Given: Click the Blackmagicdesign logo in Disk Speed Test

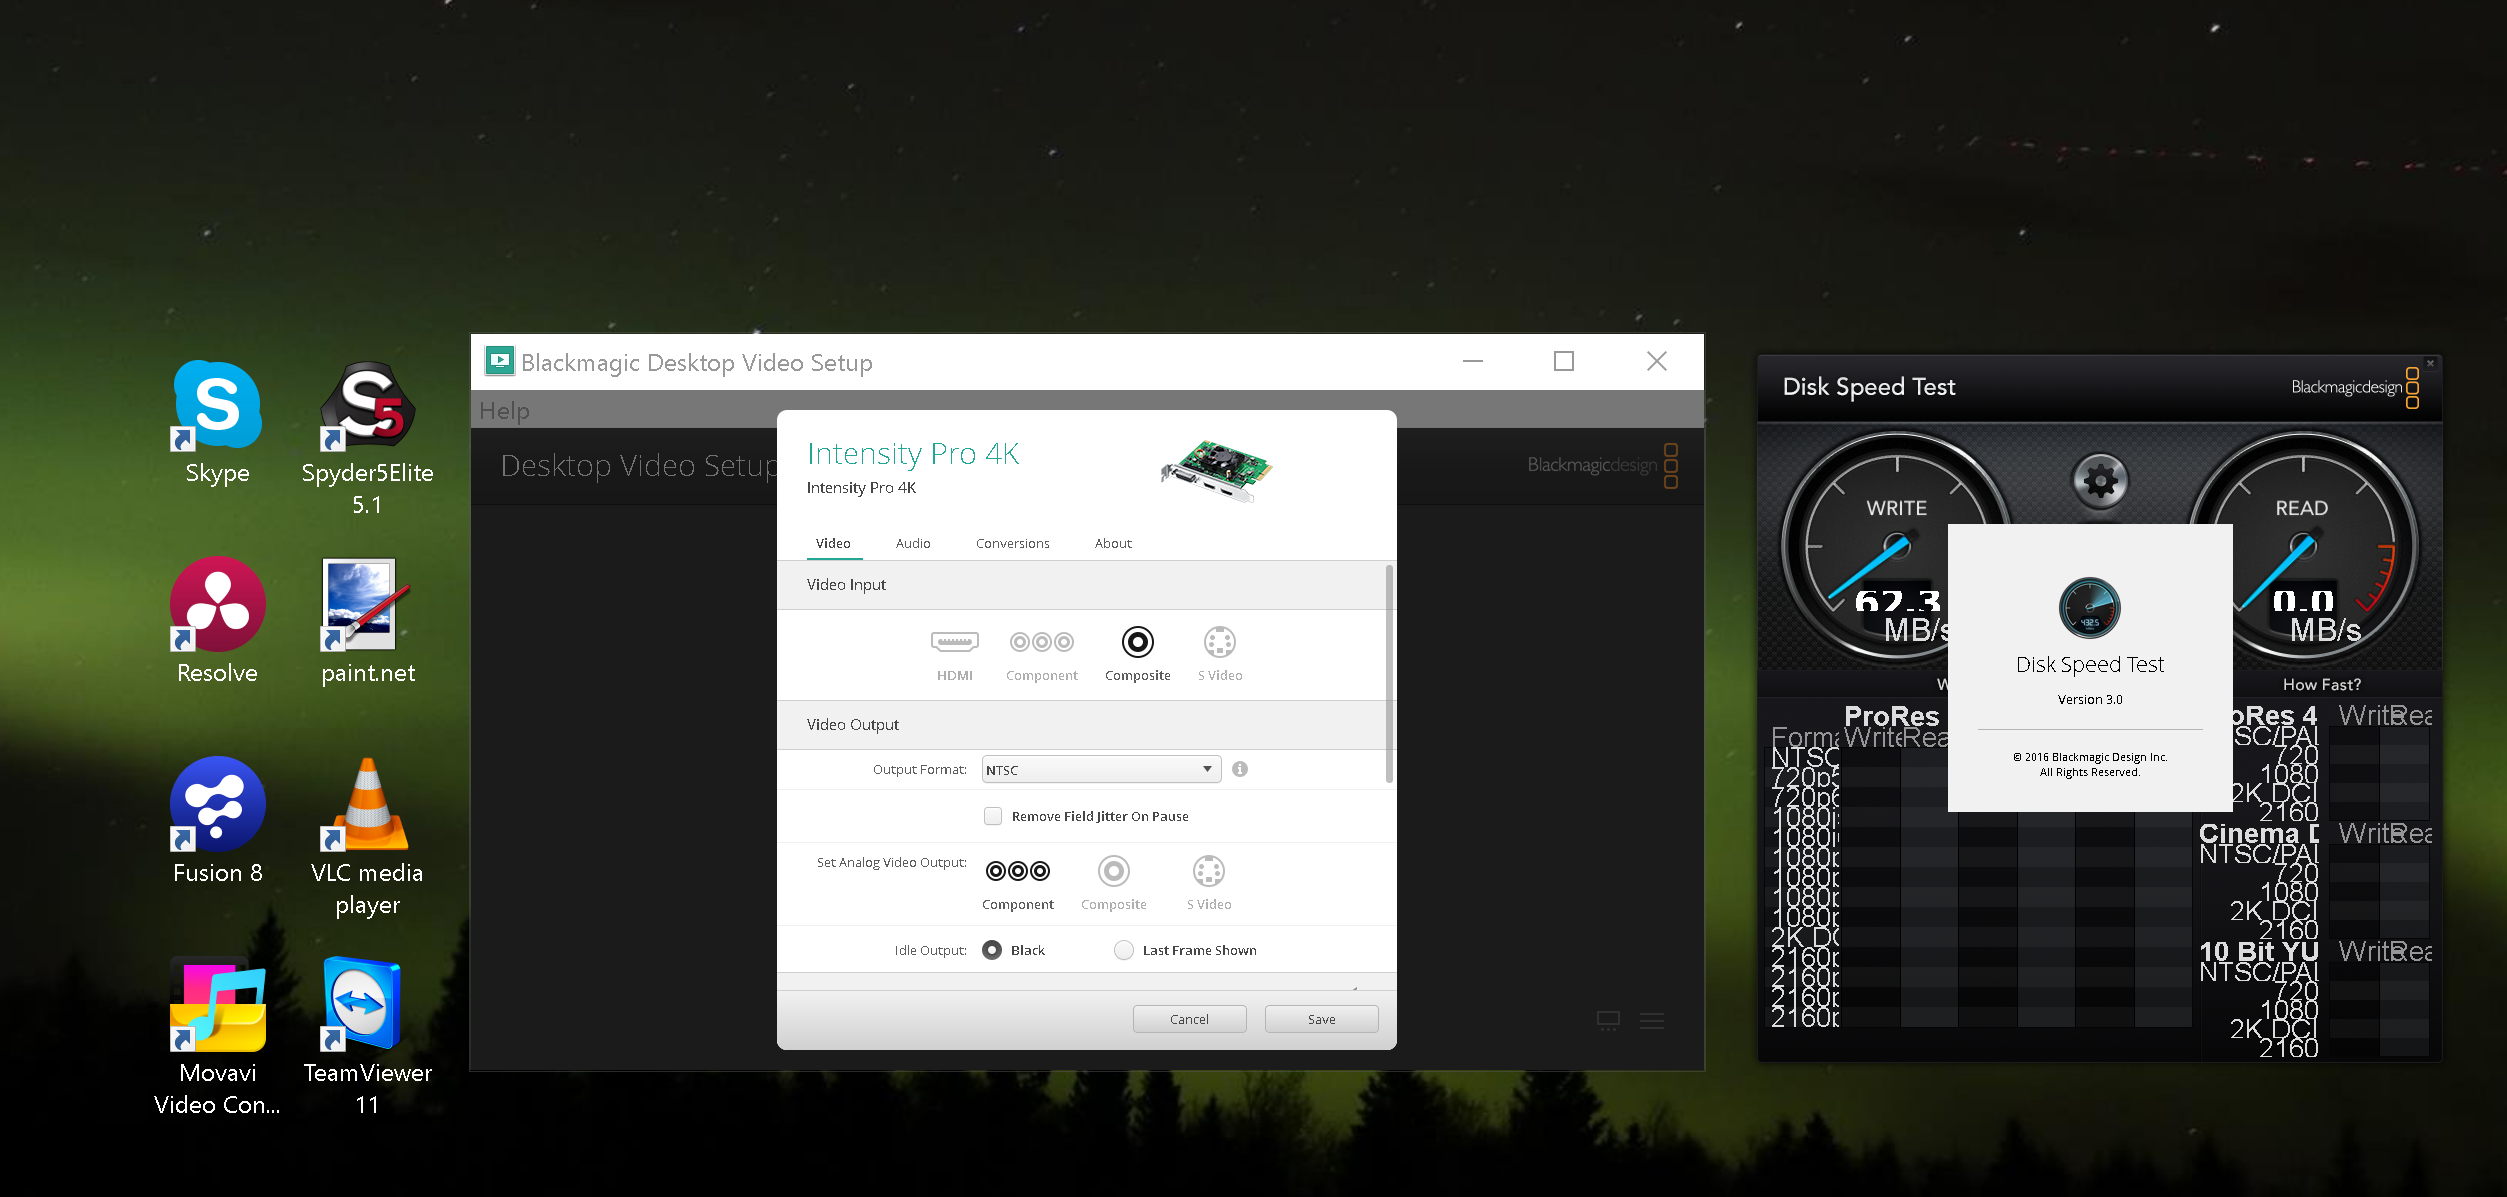Looking at the screenshot, I should click(x=2355, y=387).
